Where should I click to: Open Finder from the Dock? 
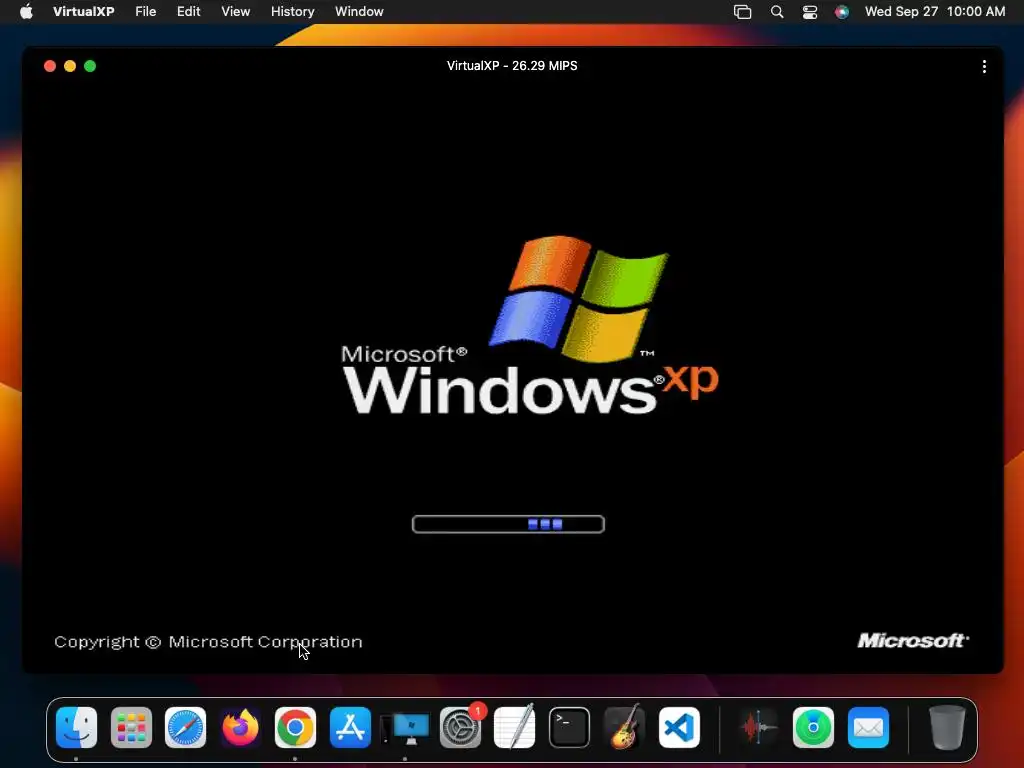click(76, 728)
